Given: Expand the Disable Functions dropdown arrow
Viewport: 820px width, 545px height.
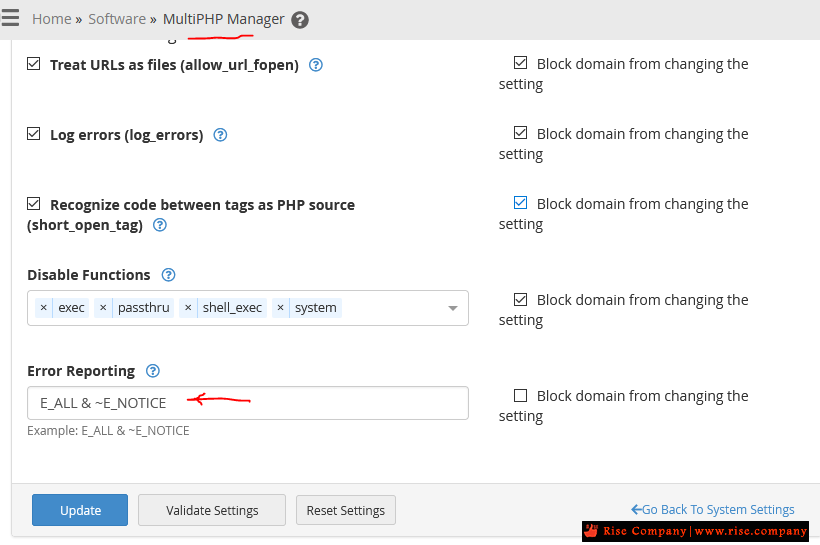Looking at the screenshot, I should click(x=453, y=308).
